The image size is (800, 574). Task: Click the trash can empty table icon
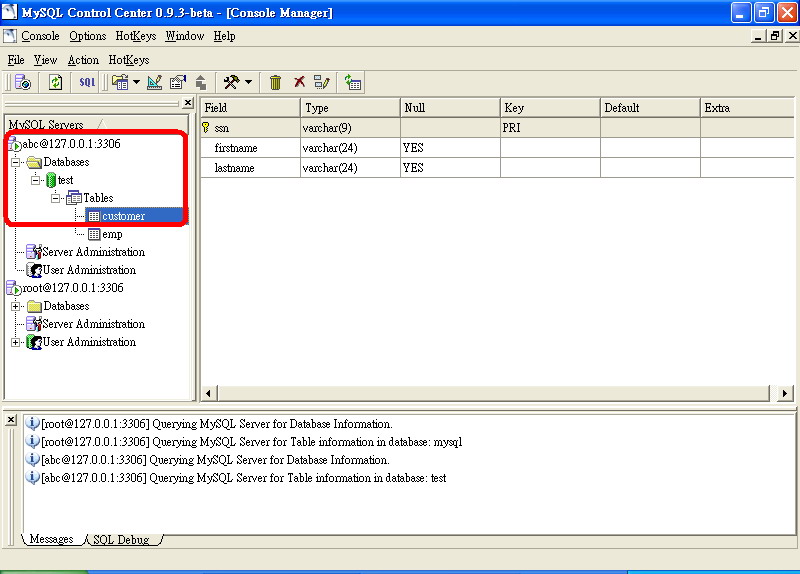275,82
